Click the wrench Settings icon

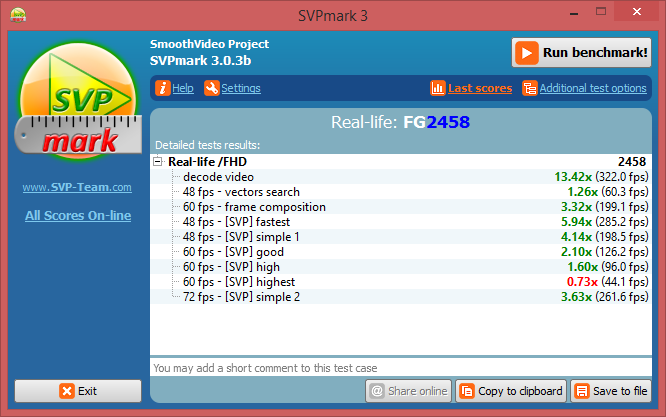click(212, 88)
